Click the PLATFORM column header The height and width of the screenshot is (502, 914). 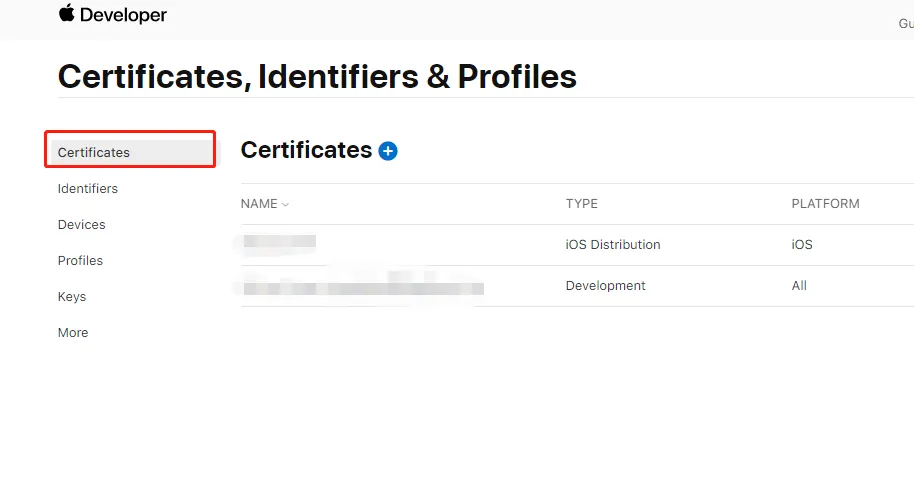point(825,203)
